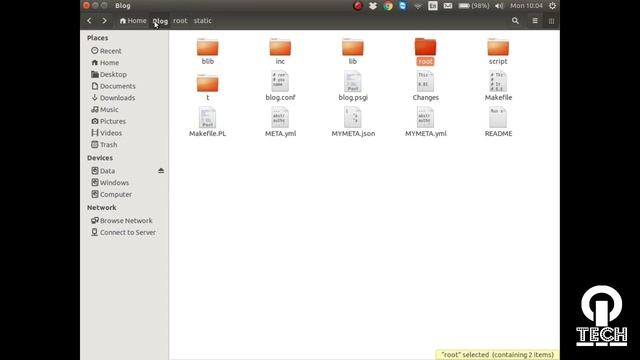The image size is (640, 360).
Task: Select the Makefile.PL file
Action: 207,122
